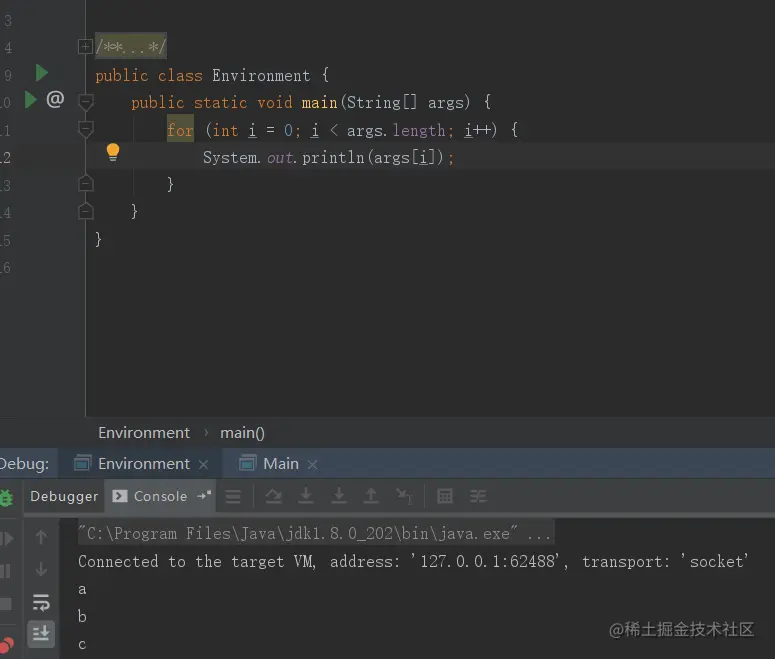The image size is (775, 659).
Task: Select main() in the breadcrumb bar
Action: coord(242,433)
